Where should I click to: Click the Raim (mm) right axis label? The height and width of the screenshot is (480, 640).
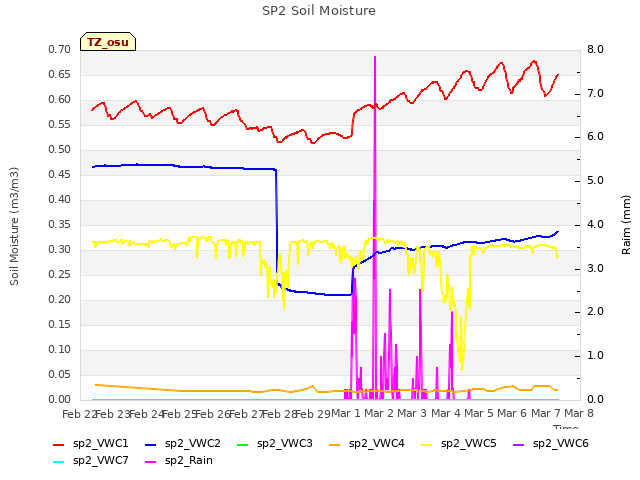[626, 225]
